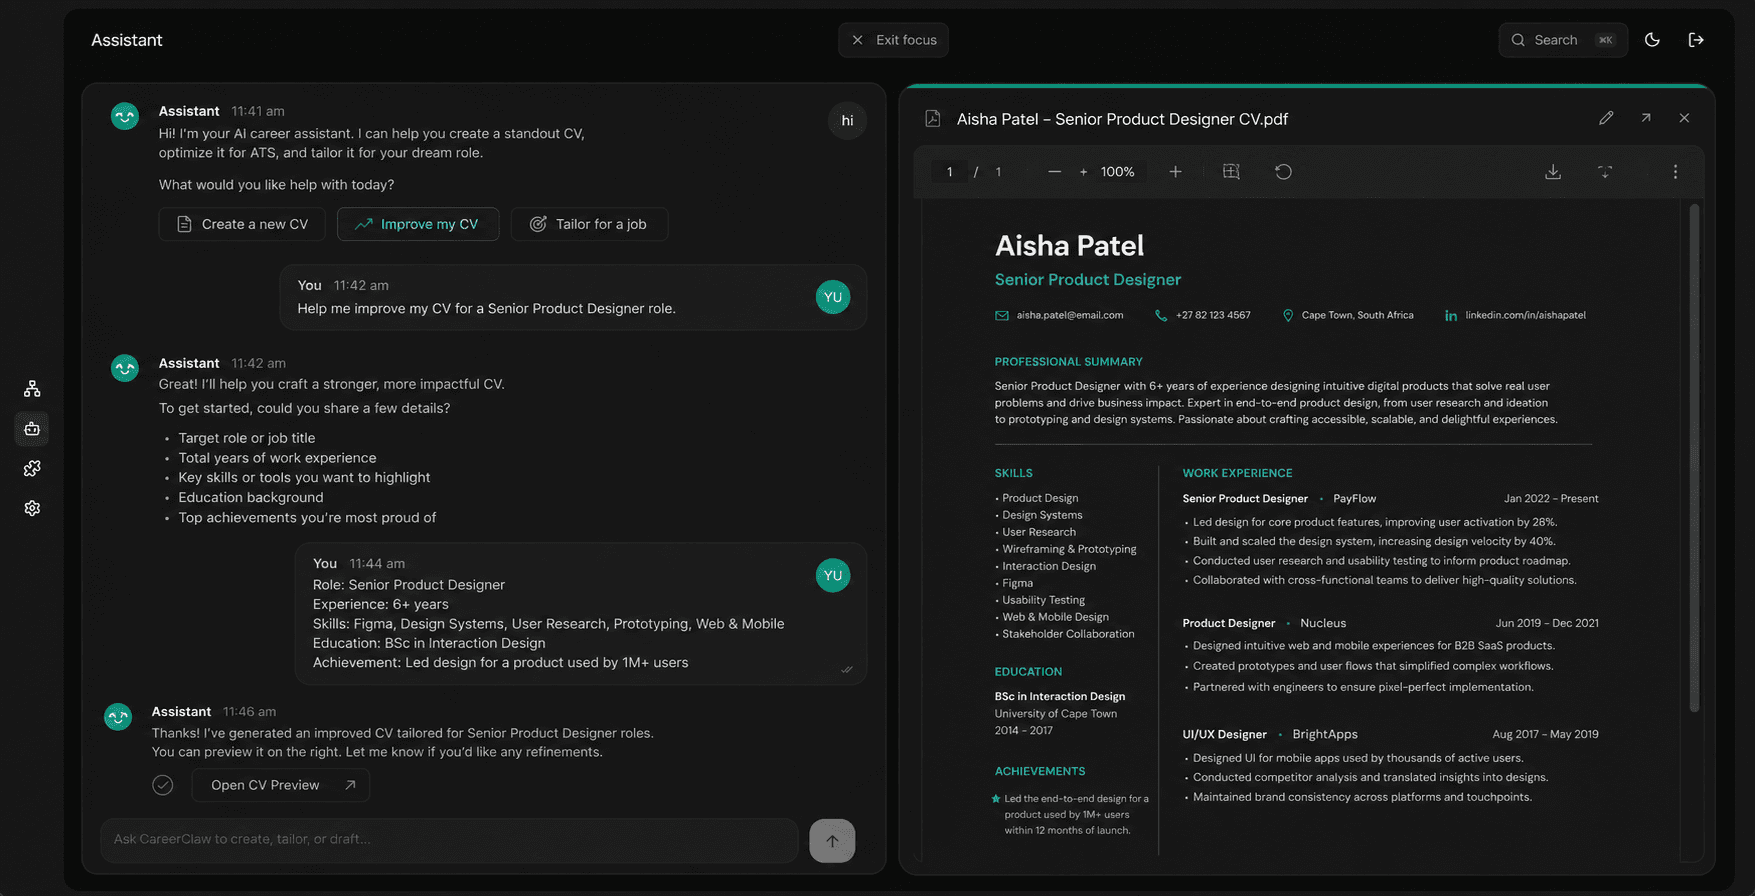The height and width of the screenshot is (896, 1755).
Task: Click the SKILLS heading in CV
Action: coord(1013,473)
